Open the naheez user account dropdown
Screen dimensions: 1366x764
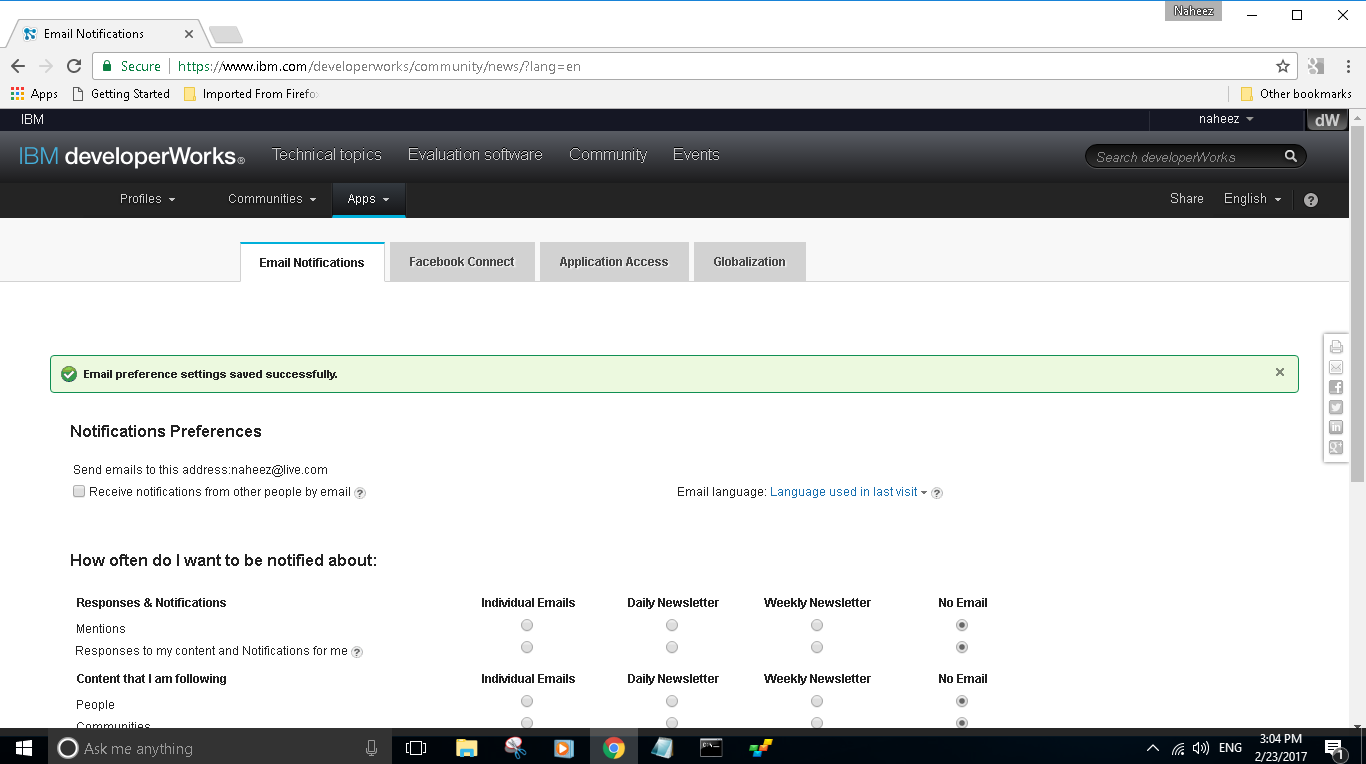click(x=1226, y=119)
